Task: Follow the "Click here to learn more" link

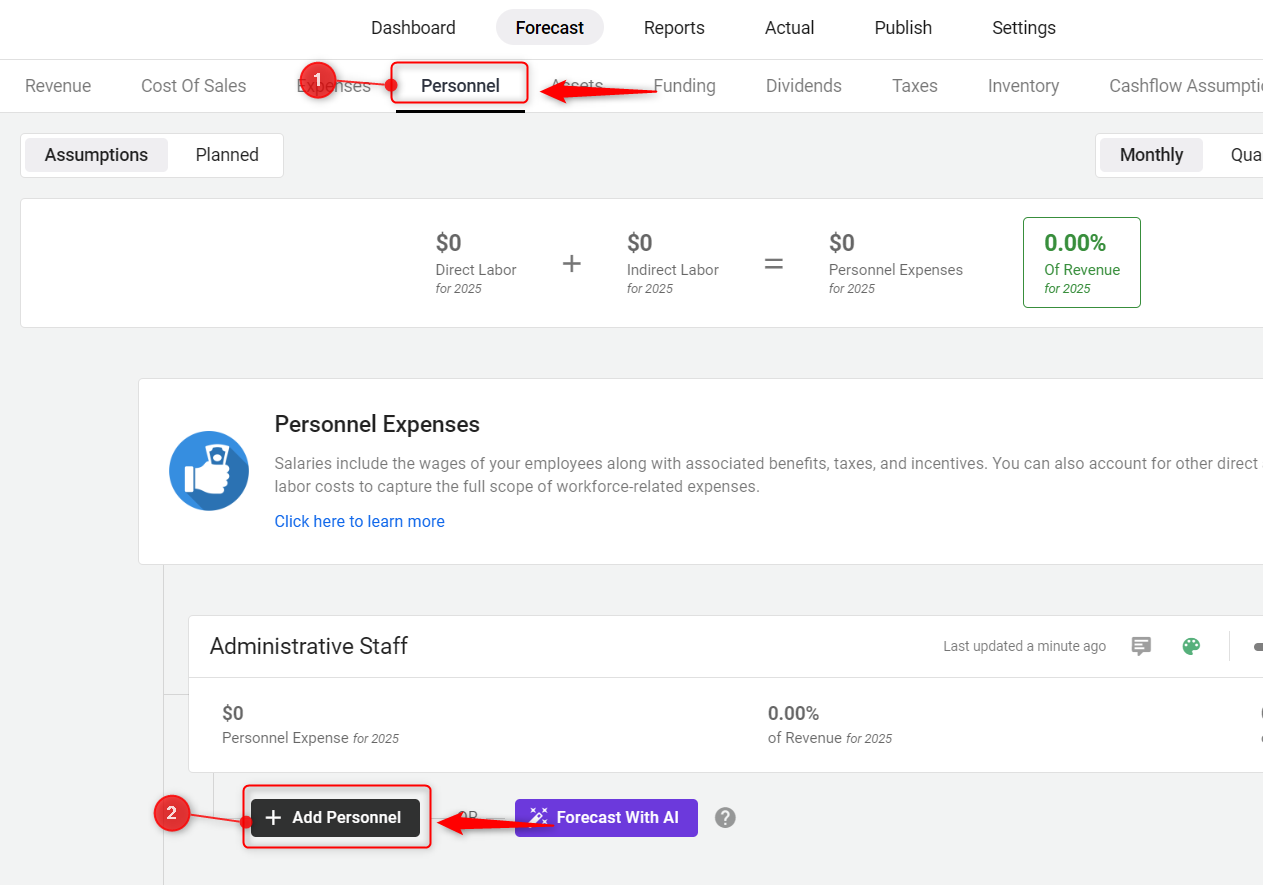Action: coord(359,521)
